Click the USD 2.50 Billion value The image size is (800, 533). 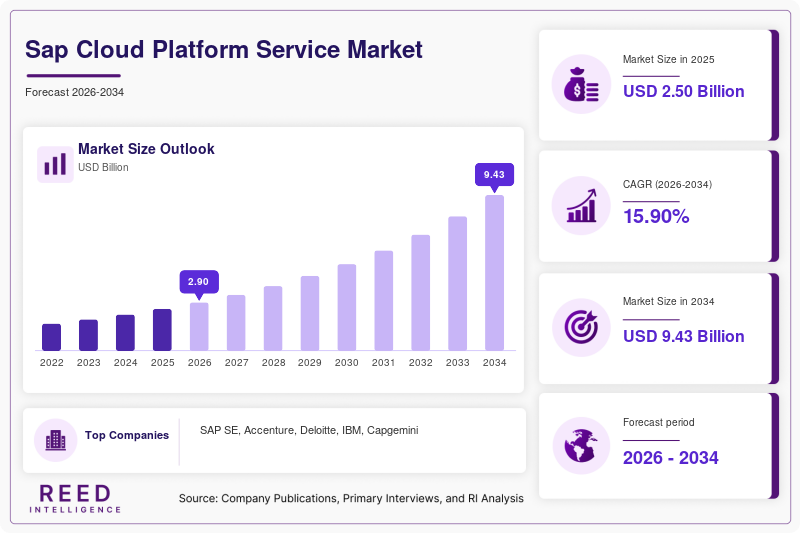point(684,91)
